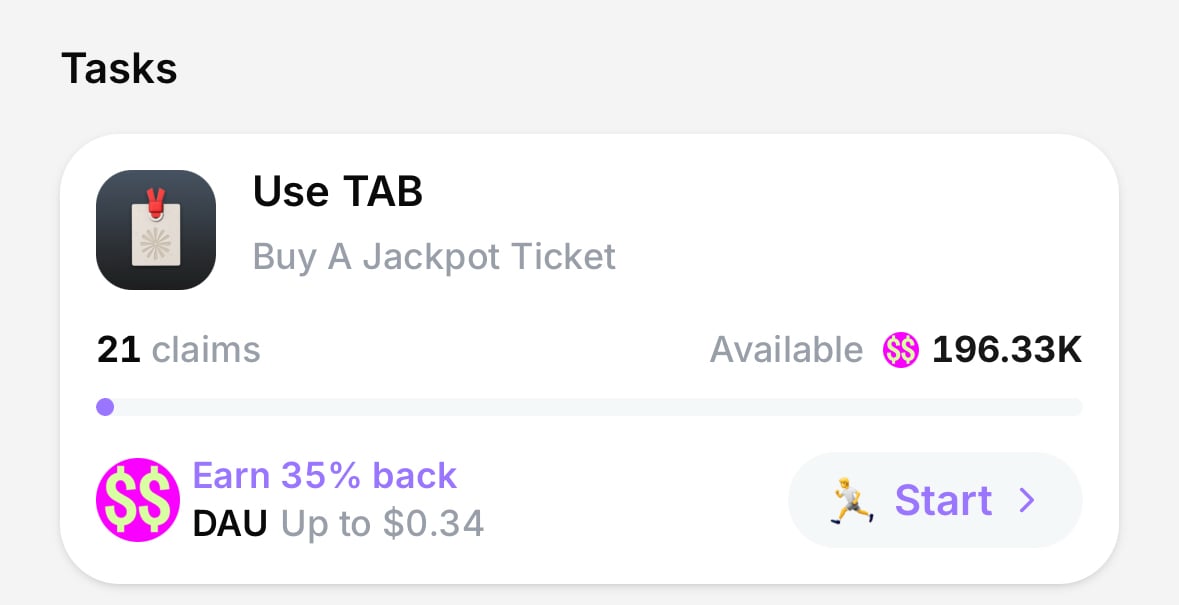Click the Buy A Jackpot Ticket subtitle
Viewport: 1179px width, 605px height.
click(x=434, y=257)
